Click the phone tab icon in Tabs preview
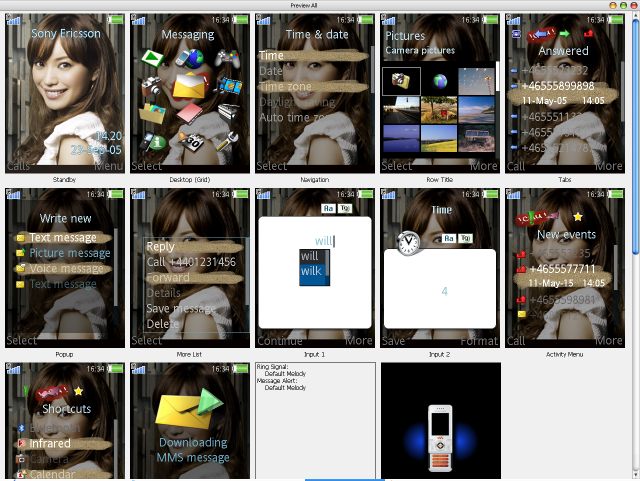 pos(516,33)
